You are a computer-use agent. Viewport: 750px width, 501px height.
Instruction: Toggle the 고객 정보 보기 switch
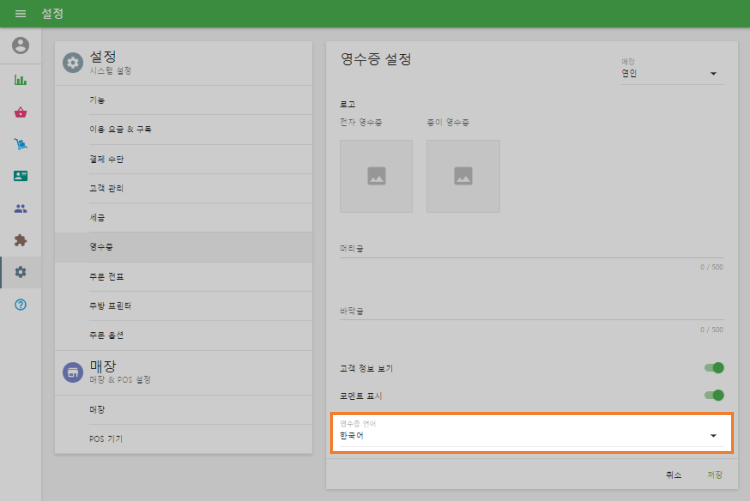click(x=713, y=368)
